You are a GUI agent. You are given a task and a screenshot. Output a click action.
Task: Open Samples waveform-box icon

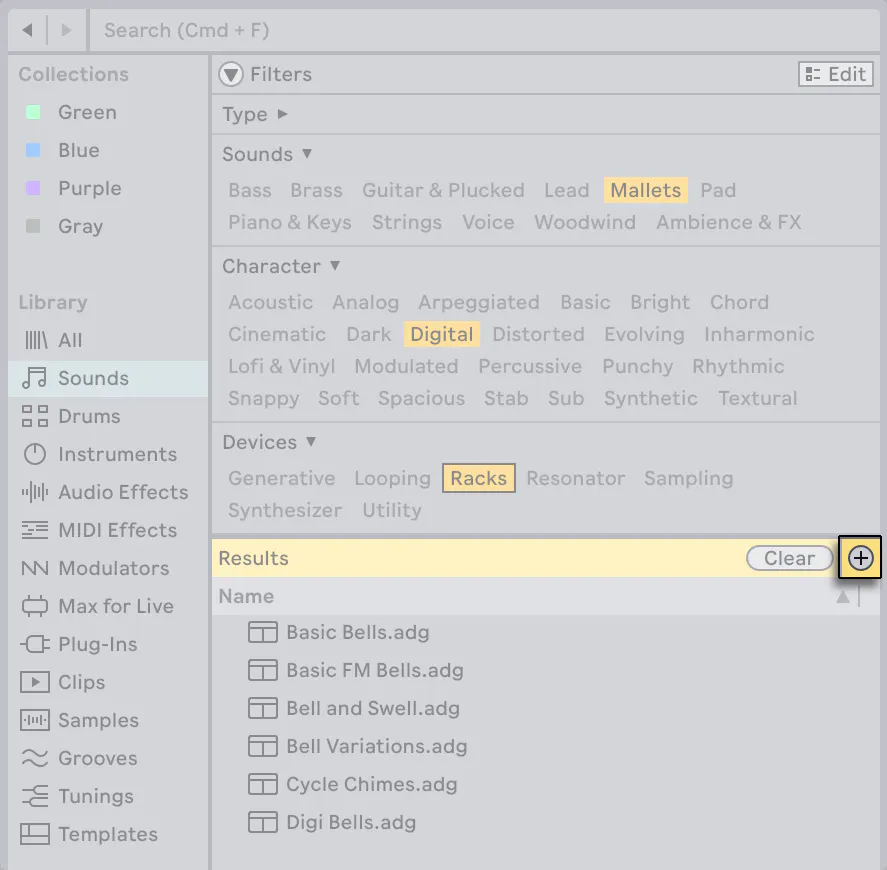[x=35, y=720]
